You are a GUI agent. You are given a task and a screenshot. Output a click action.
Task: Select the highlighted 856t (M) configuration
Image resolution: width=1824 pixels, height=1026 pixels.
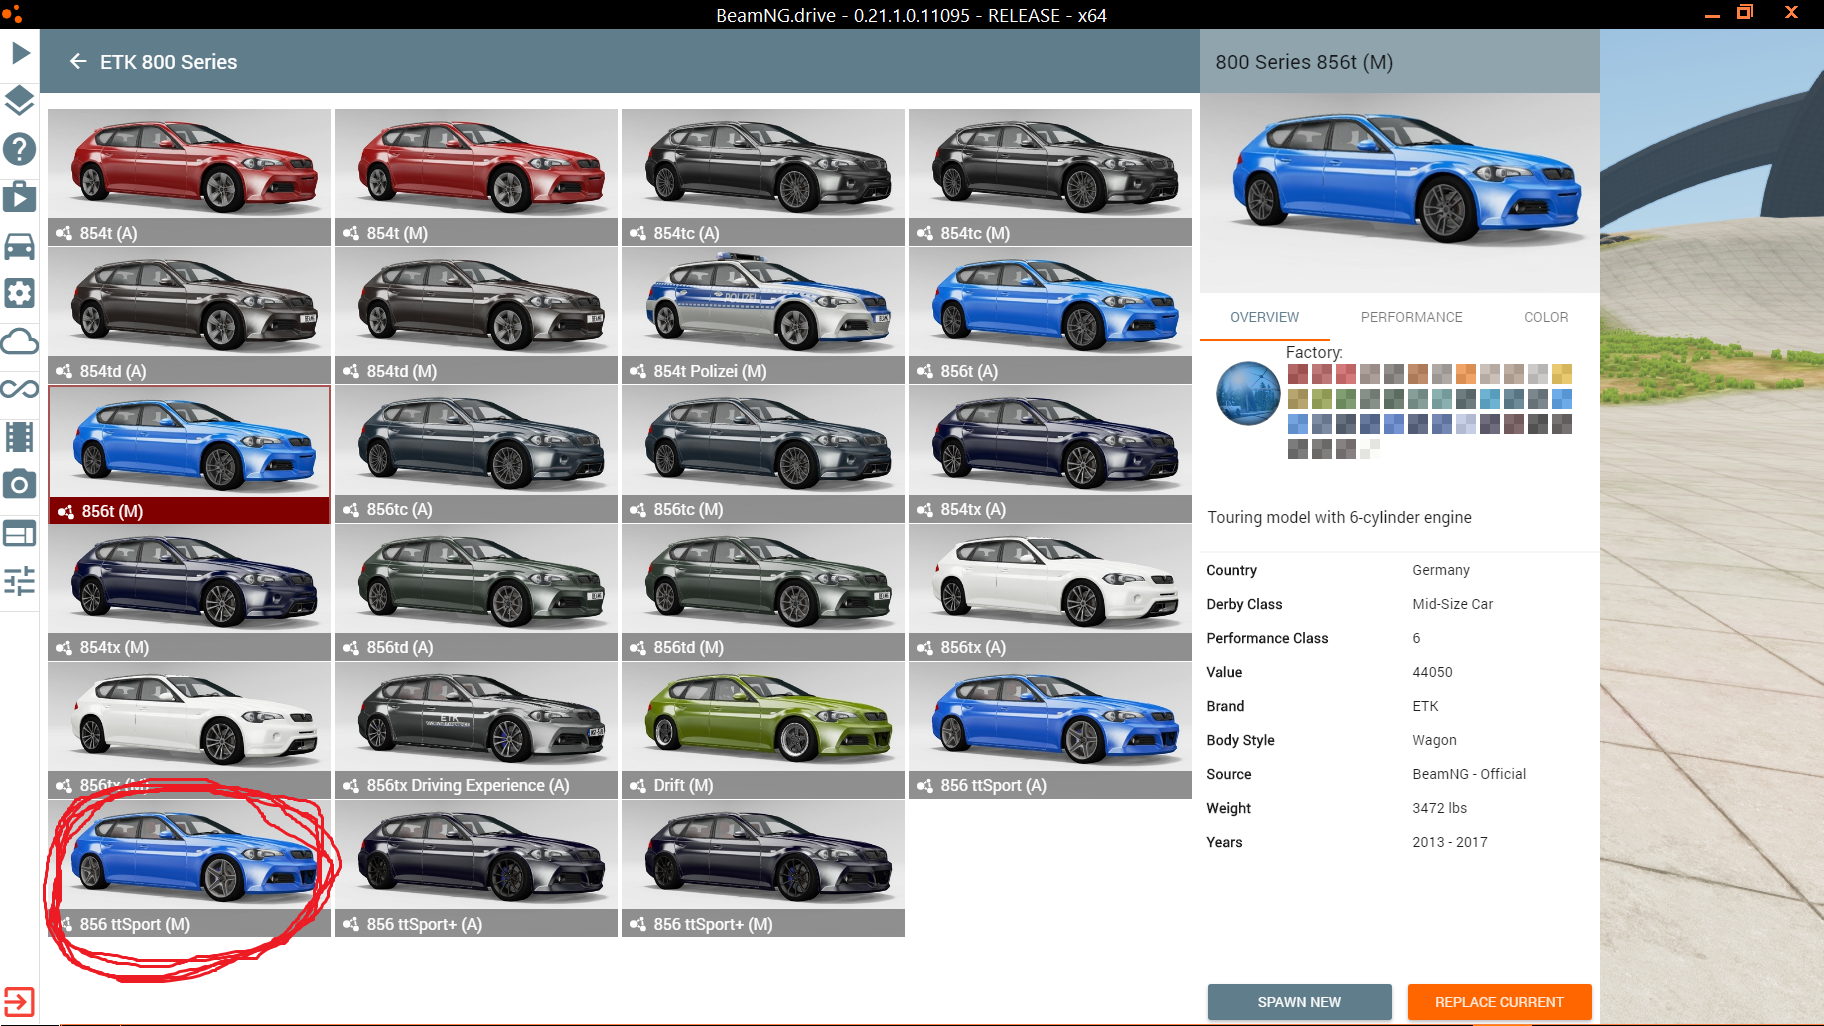(189, 454)
